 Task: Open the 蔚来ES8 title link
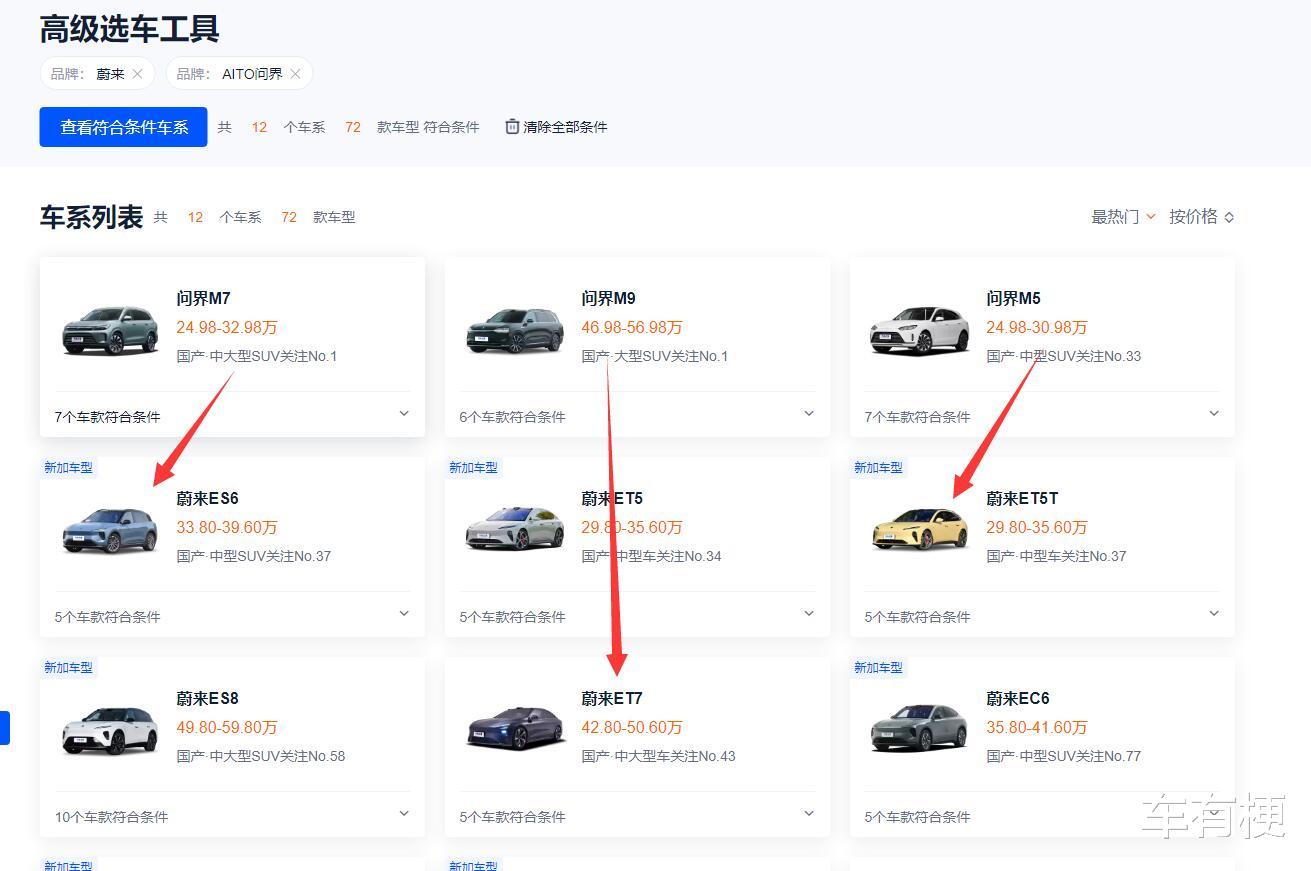[208, 698]
